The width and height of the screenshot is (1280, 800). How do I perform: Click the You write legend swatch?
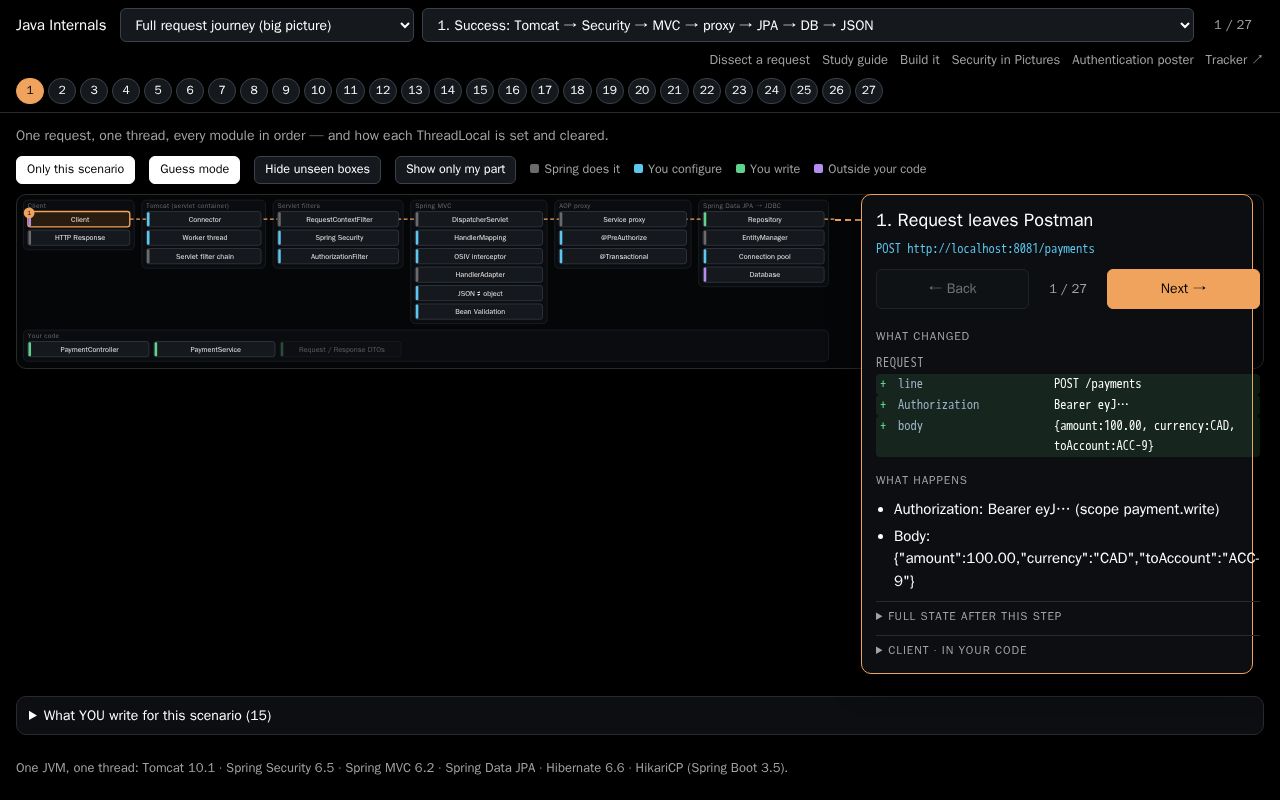(x=740, y=169)
